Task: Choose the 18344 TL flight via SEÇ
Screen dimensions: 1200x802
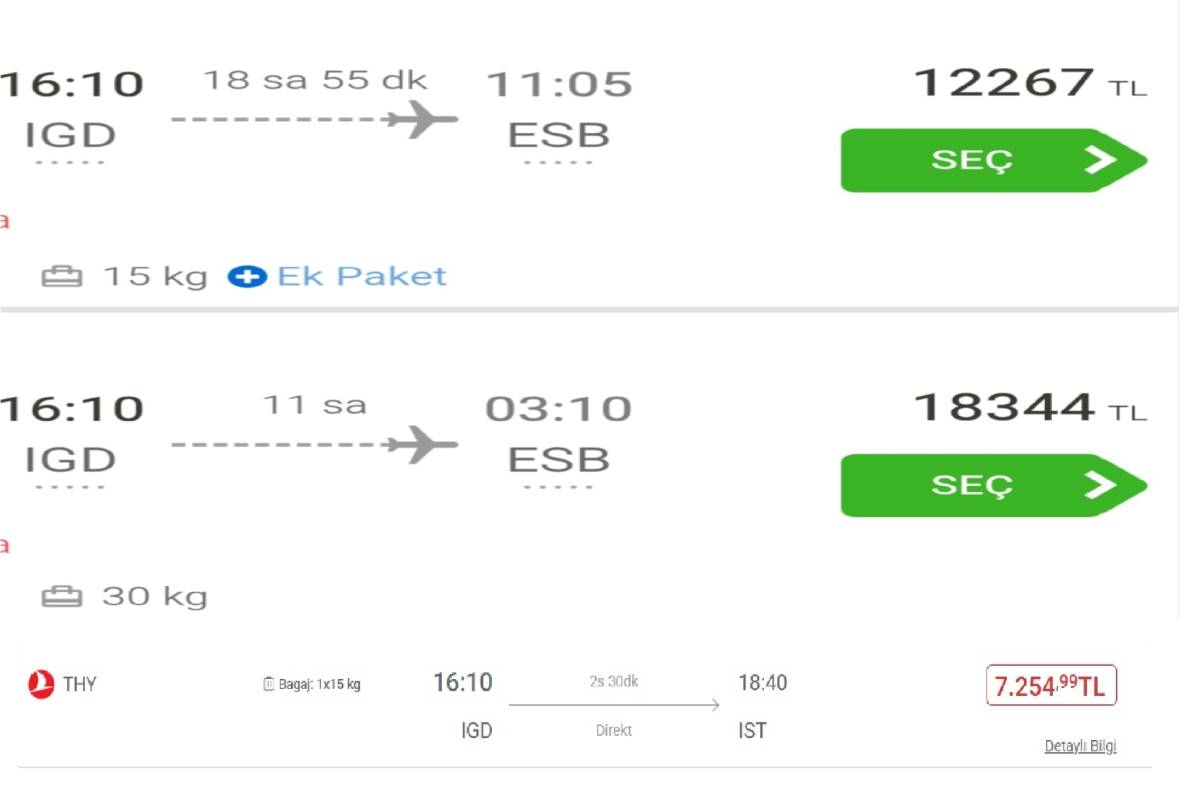Action: (x=993, y=485)
